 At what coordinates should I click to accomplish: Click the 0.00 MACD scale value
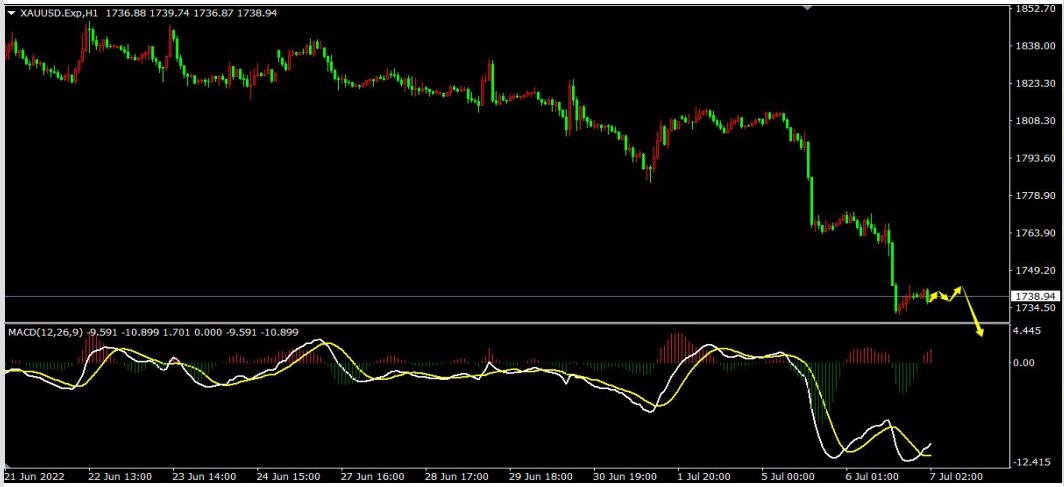click(1025, 362)
